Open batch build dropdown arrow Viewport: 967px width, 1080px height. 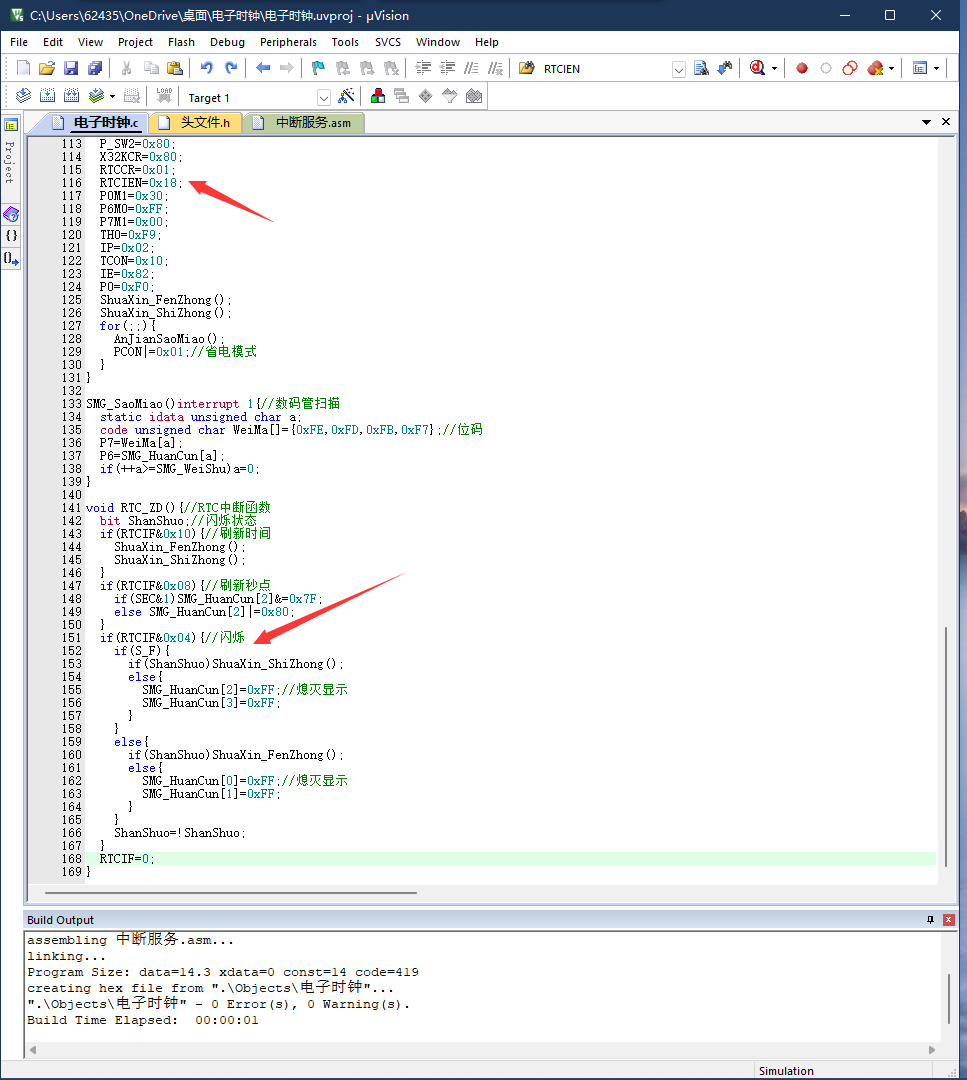point(112,96)
